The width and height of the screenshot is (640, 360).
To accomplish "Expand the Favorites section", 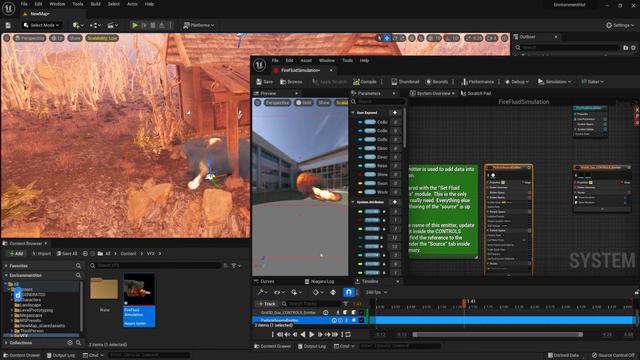I will click(6, 266).
